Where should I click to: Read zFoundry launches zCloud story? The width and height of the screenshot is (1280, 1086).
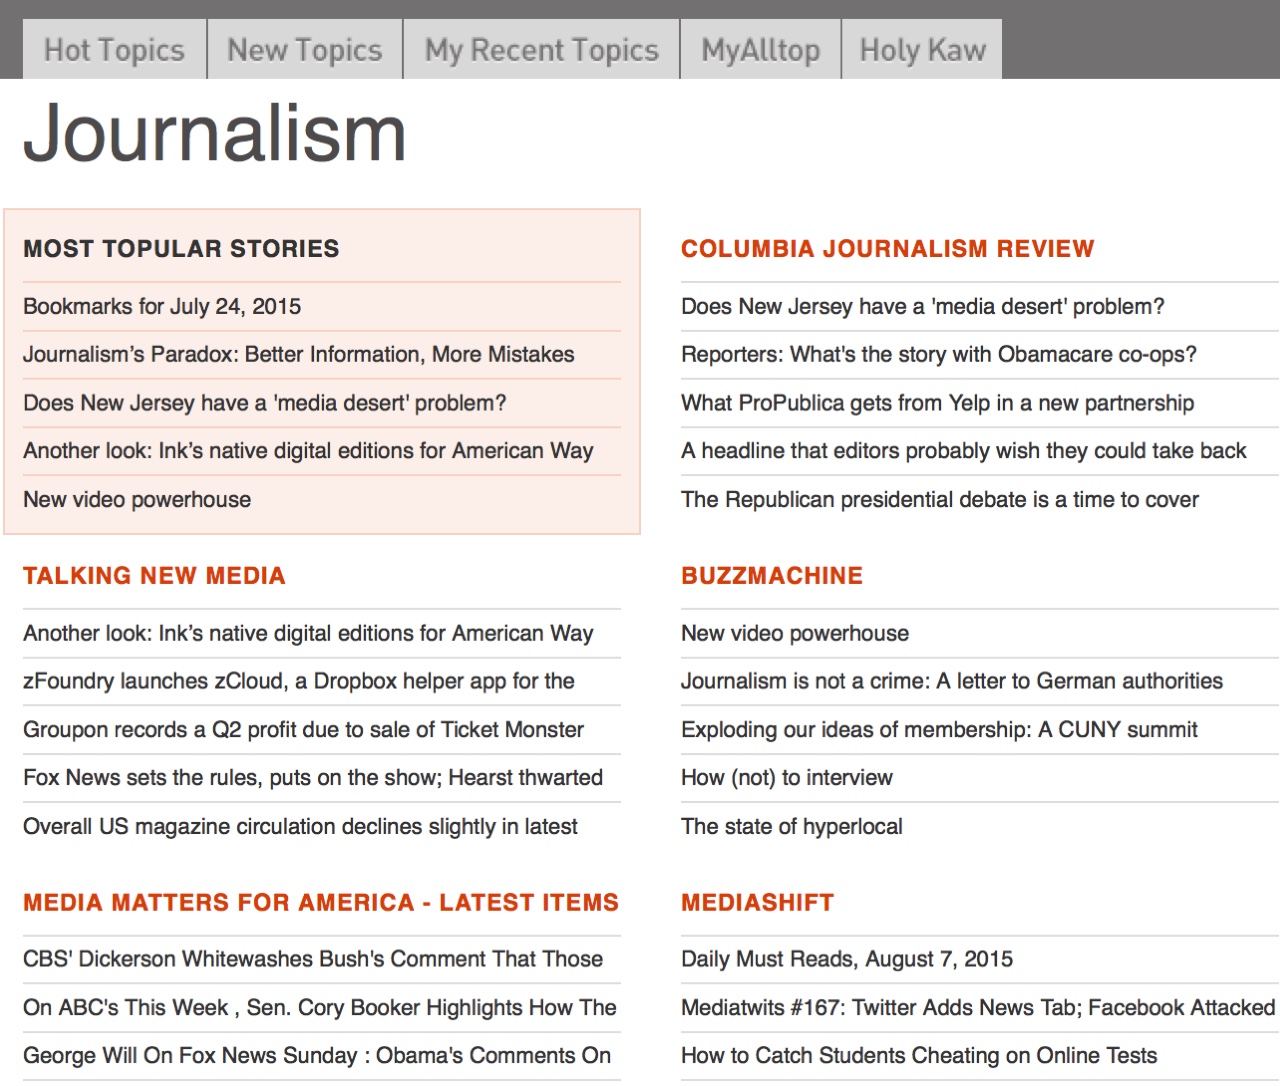[x=299, y=682]
